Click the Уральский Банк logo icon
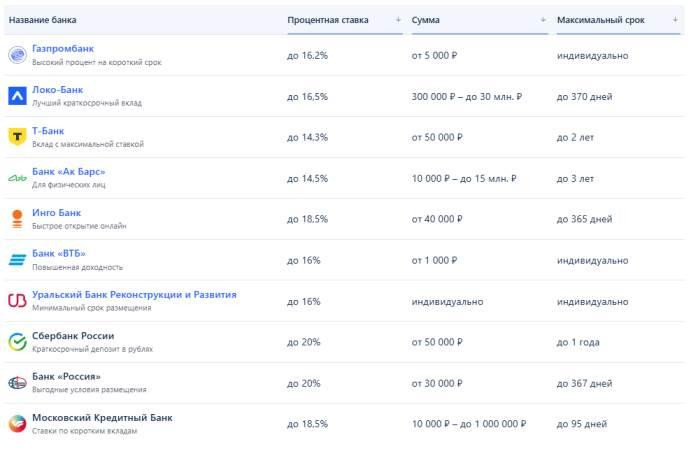The image size is (691, 451). (x=17, y=301)
